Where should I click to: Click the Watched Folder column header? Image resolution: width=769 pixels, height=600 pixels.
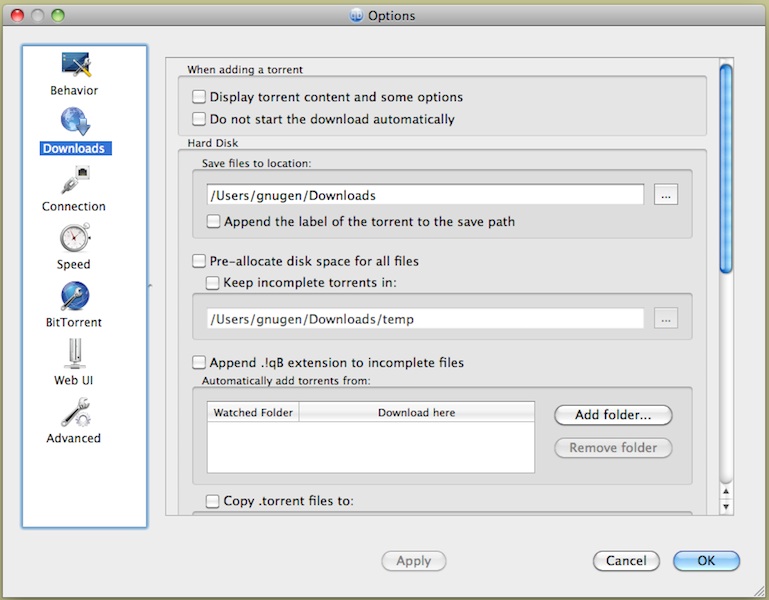pos(253,412)
